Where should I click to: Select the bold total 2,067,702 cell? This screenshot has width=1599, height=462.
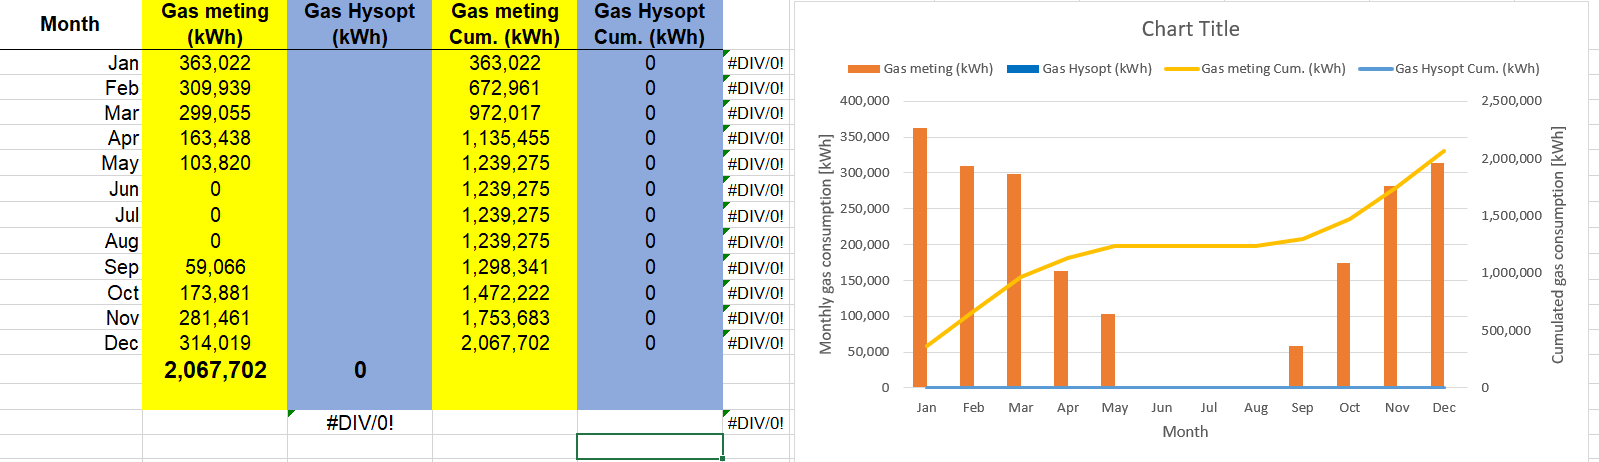click(215, 370)
